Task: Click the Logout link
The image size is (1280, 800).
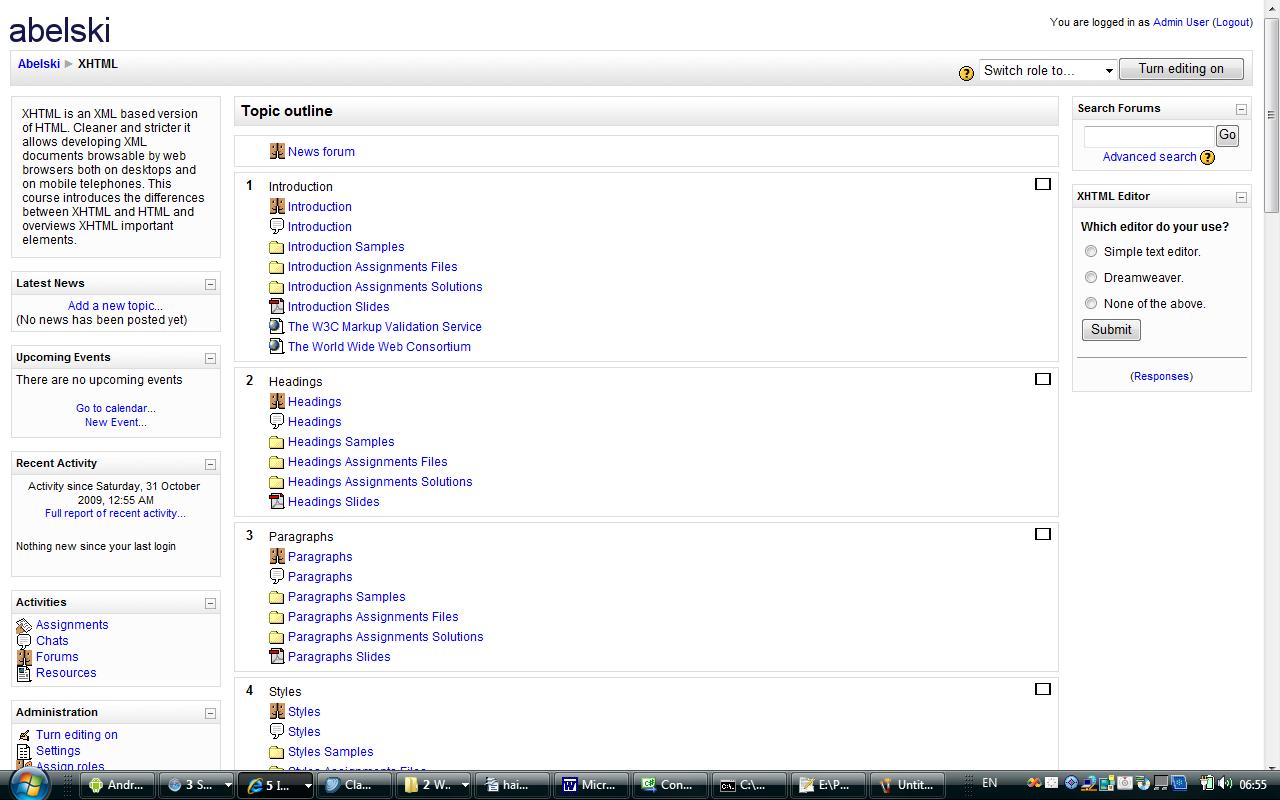Action: point(1232,22)
